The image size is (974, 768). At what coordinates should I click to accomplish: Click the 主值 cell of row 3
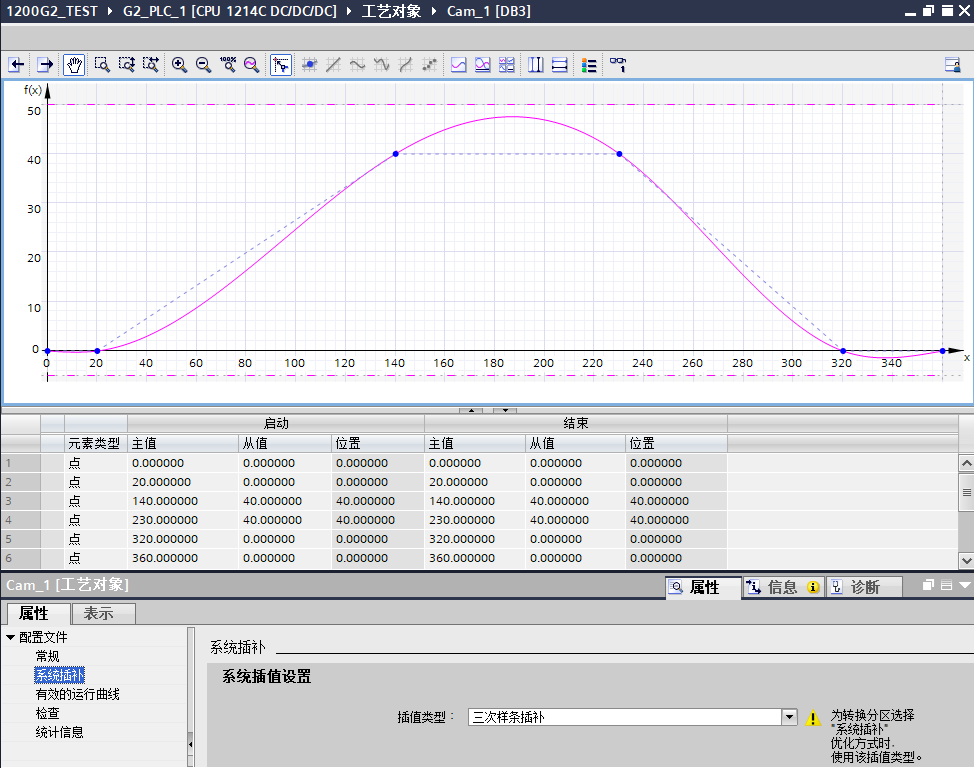point(165,501)
